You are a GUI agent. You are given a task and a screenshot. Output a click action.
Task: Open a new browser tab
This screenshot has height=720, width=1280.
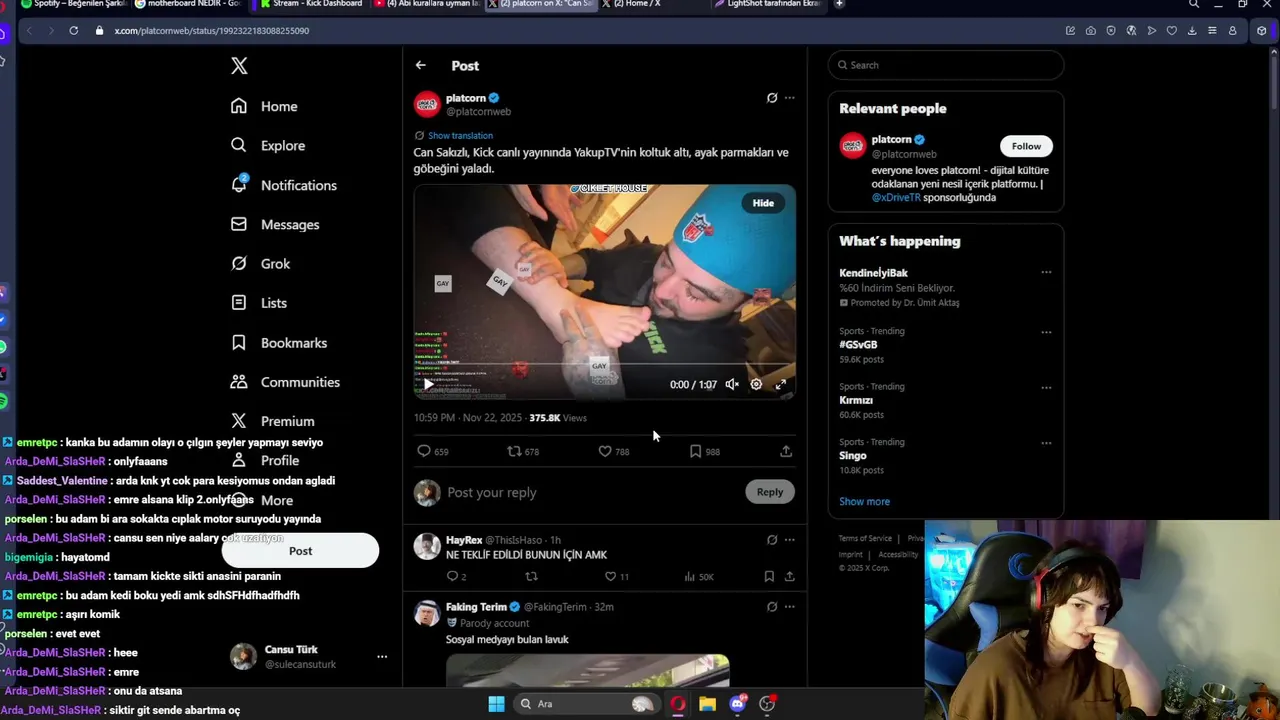pos(839,4)
